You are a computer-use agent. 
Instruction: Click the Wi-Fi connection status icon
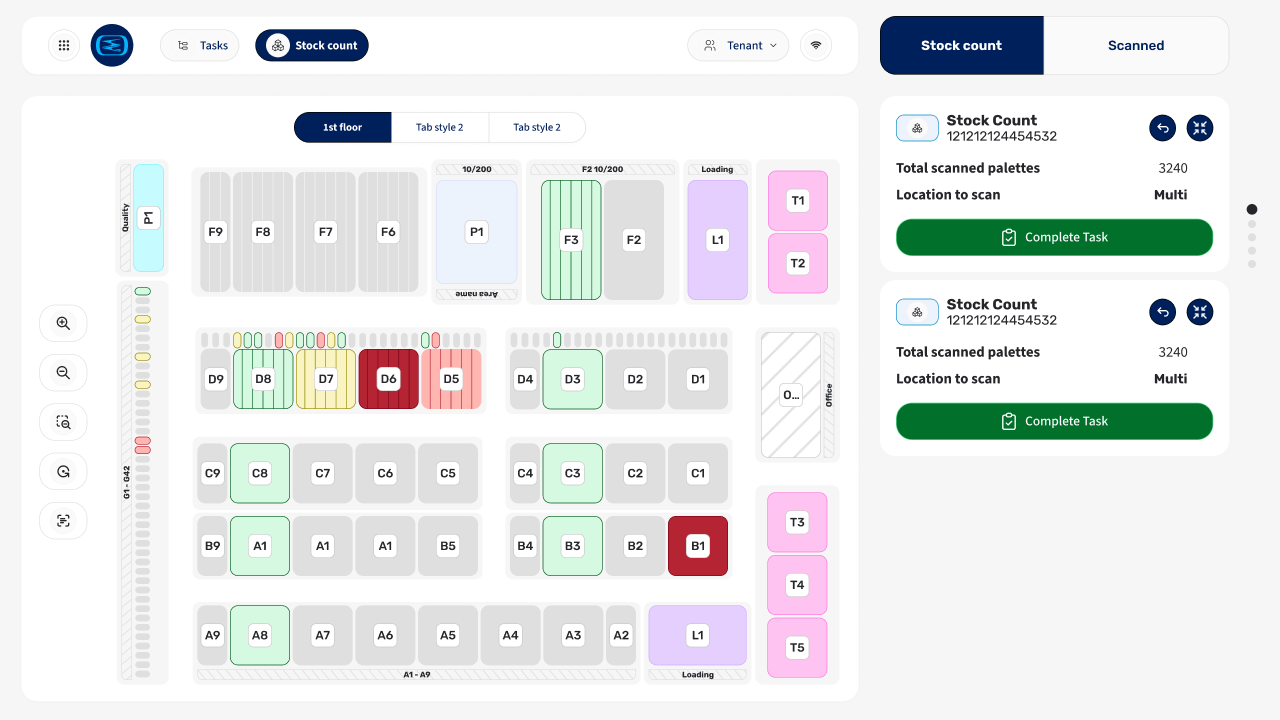[x=816, y=45]
